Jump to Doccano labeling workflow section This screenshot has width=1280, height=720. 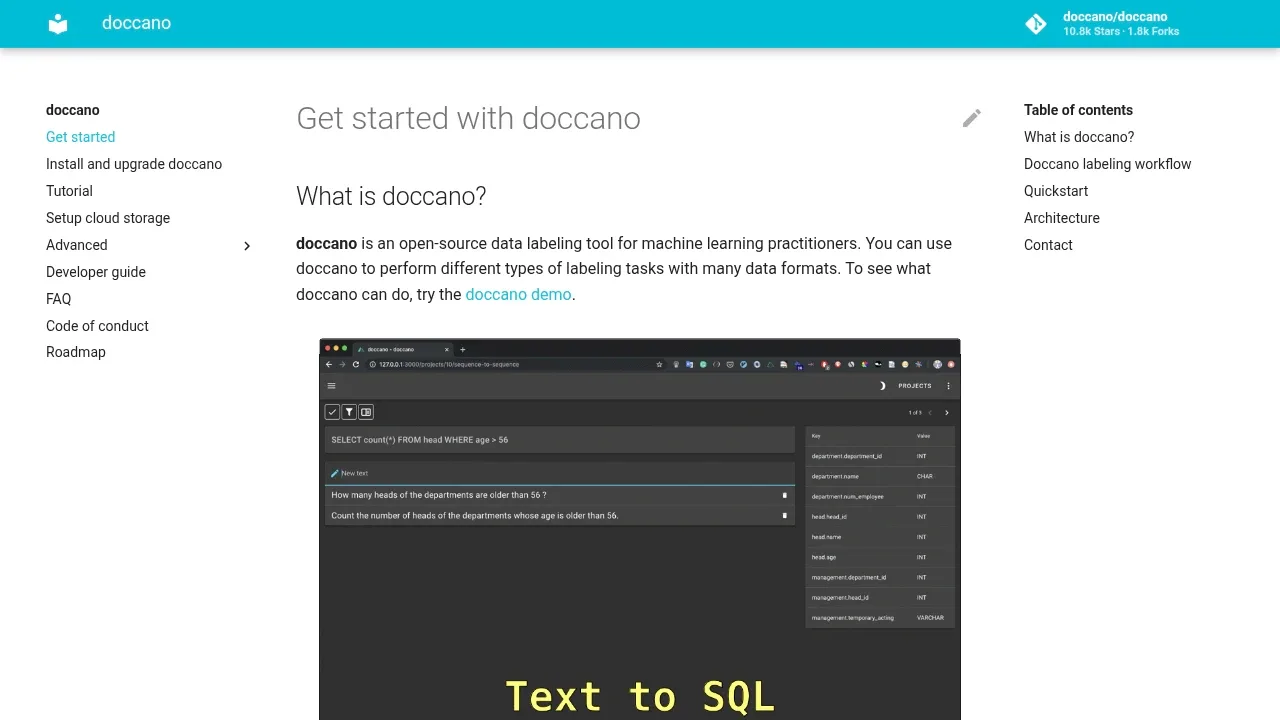pos(1107,164)
